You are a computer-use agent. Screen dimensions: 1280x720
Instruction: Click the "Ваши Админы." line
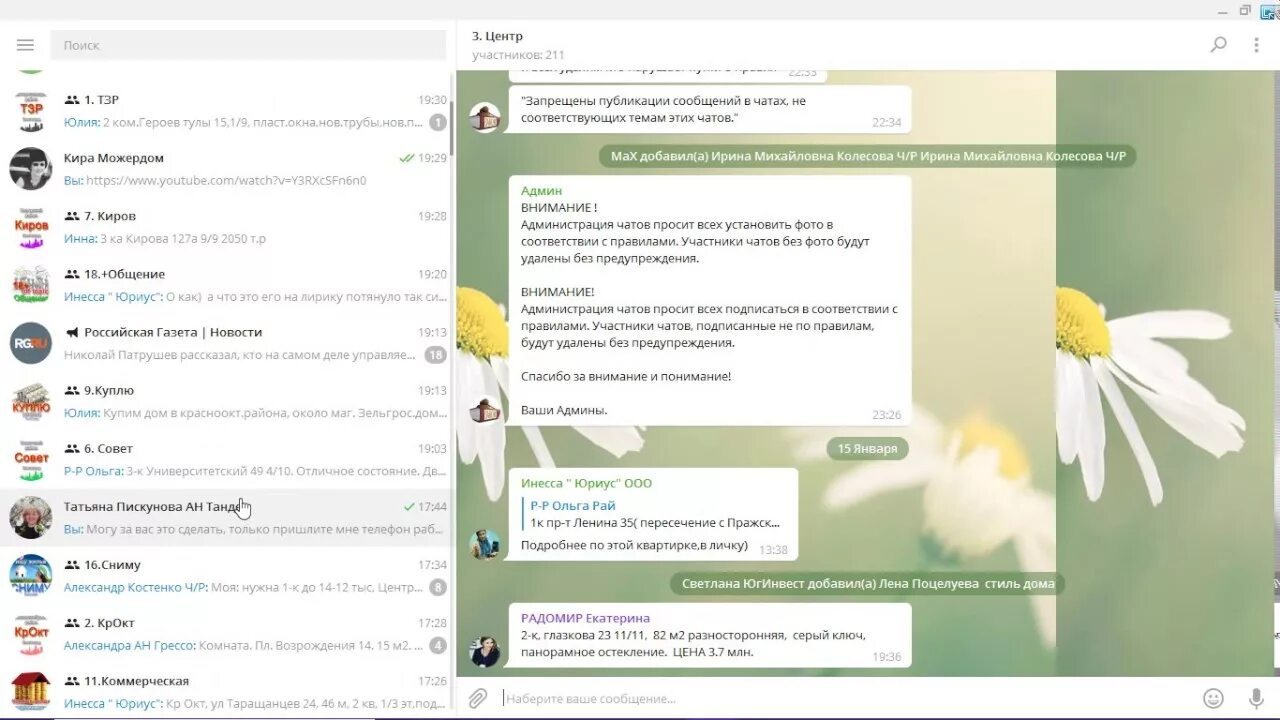tap(564, 410)
